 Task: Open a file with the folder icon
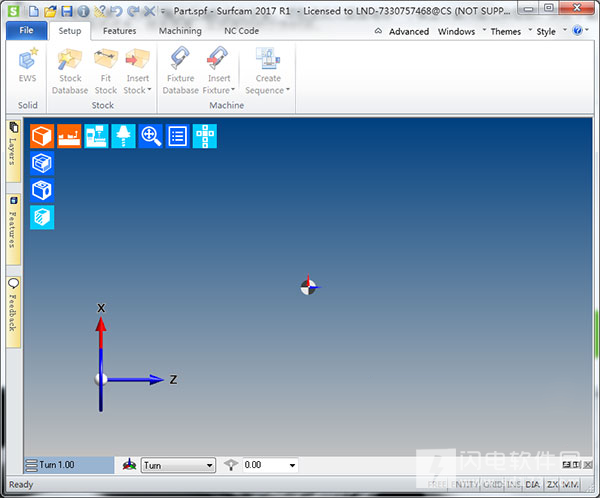(x=50, y=11)
